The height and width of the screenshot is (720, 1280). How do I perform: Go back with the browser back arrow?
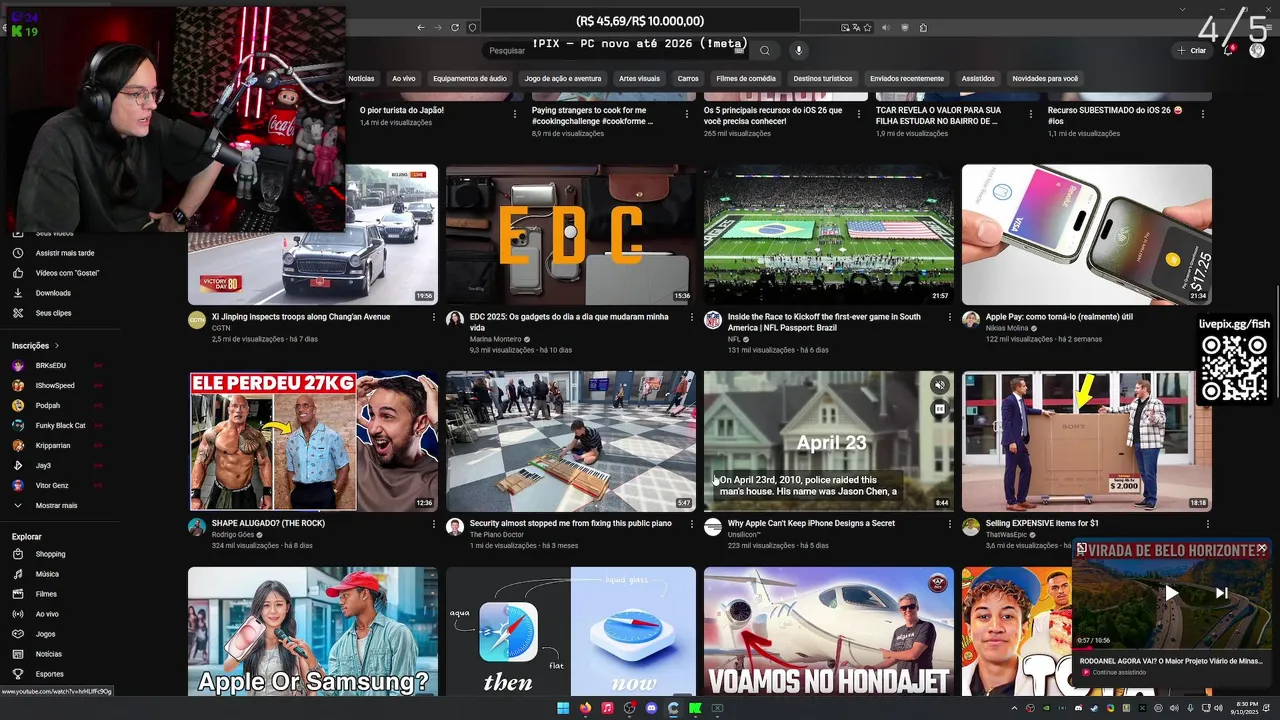421,28
